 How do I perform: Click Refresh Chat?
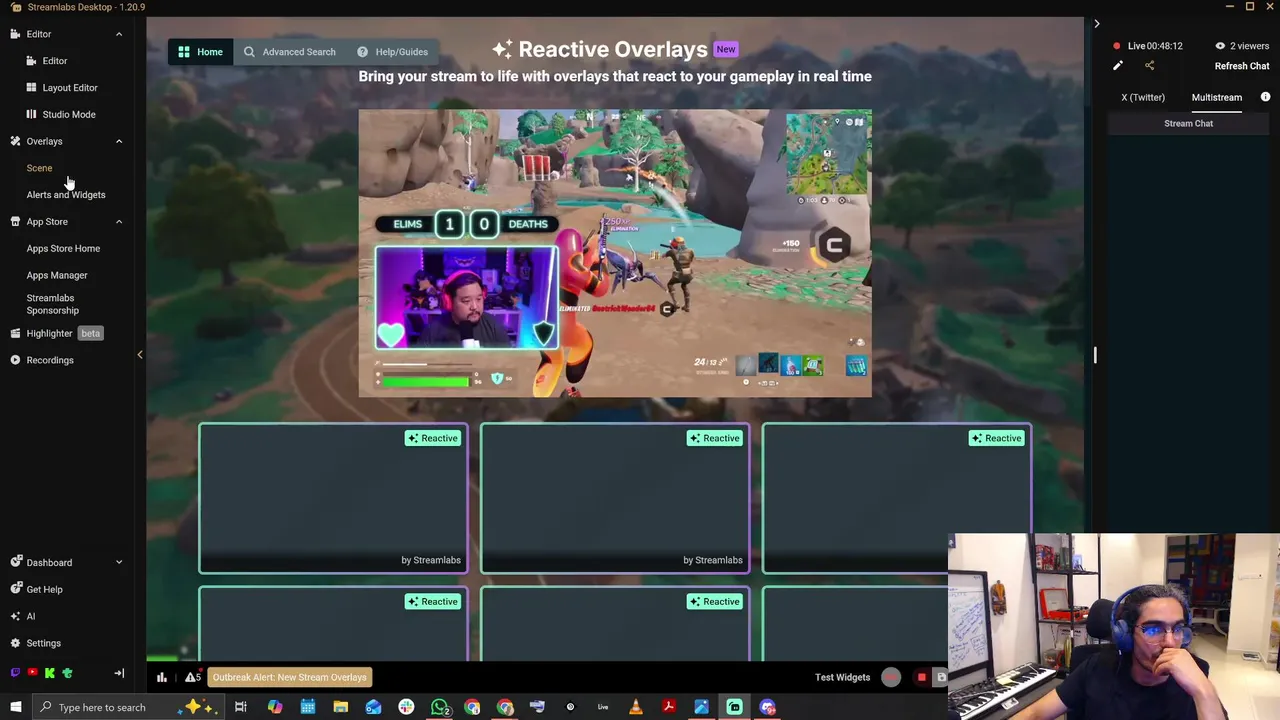pos(1242,66)
